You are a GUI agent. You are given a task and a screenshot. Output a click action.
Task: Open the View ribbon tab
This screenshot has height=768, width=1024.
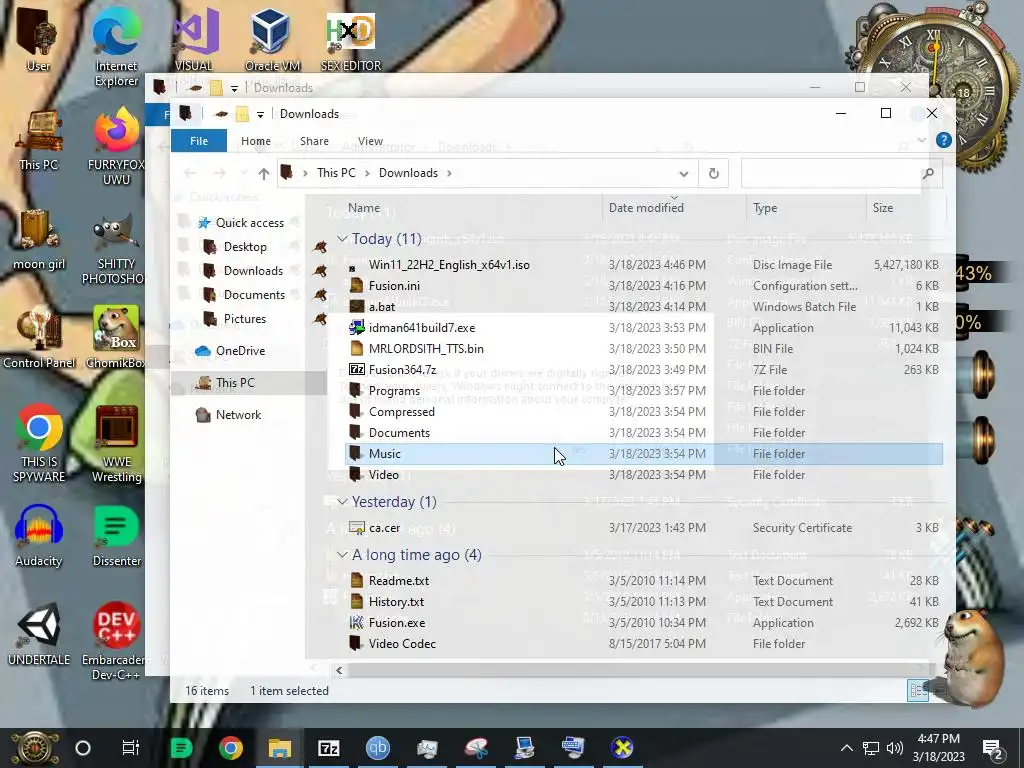pyautogui.click(x=370, y=141)
